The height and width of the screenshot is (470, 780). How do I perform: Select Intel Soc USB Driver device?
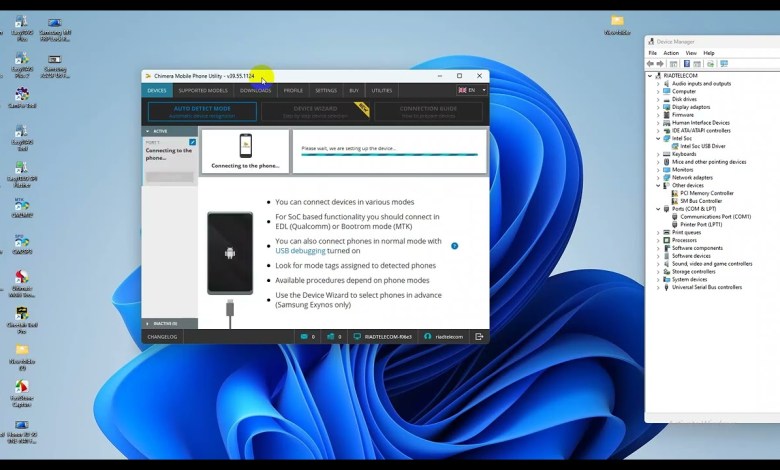click(x=698, y=146)
